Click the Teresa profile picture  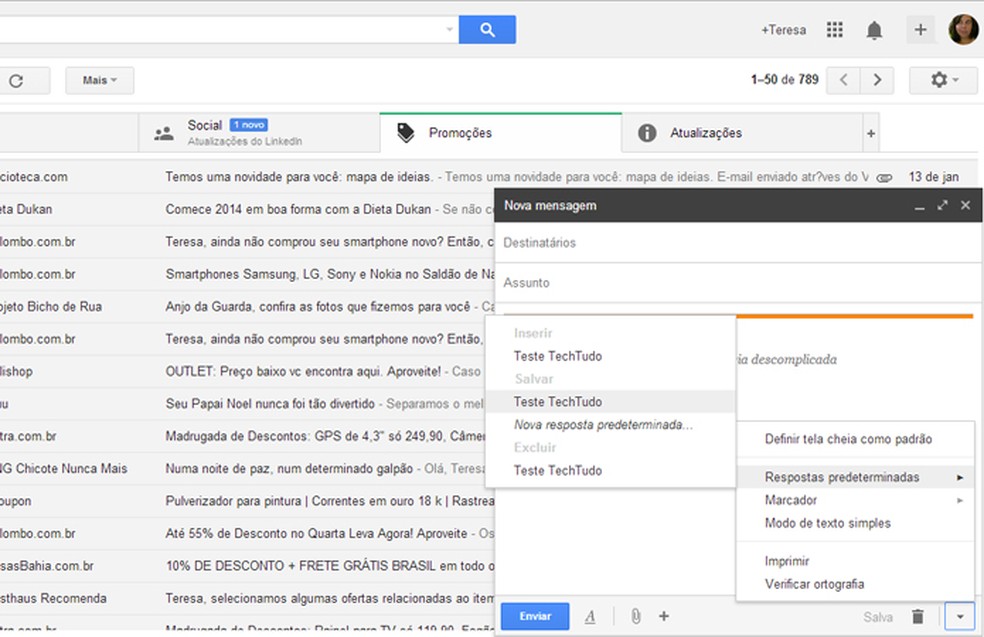[964, 30]
